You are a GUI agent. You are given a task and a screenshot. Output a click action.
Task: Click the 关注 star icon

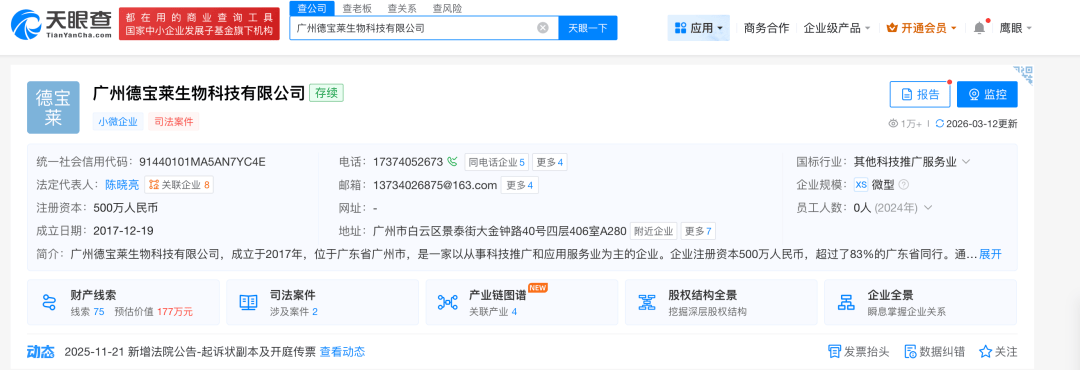coord(986,351)
